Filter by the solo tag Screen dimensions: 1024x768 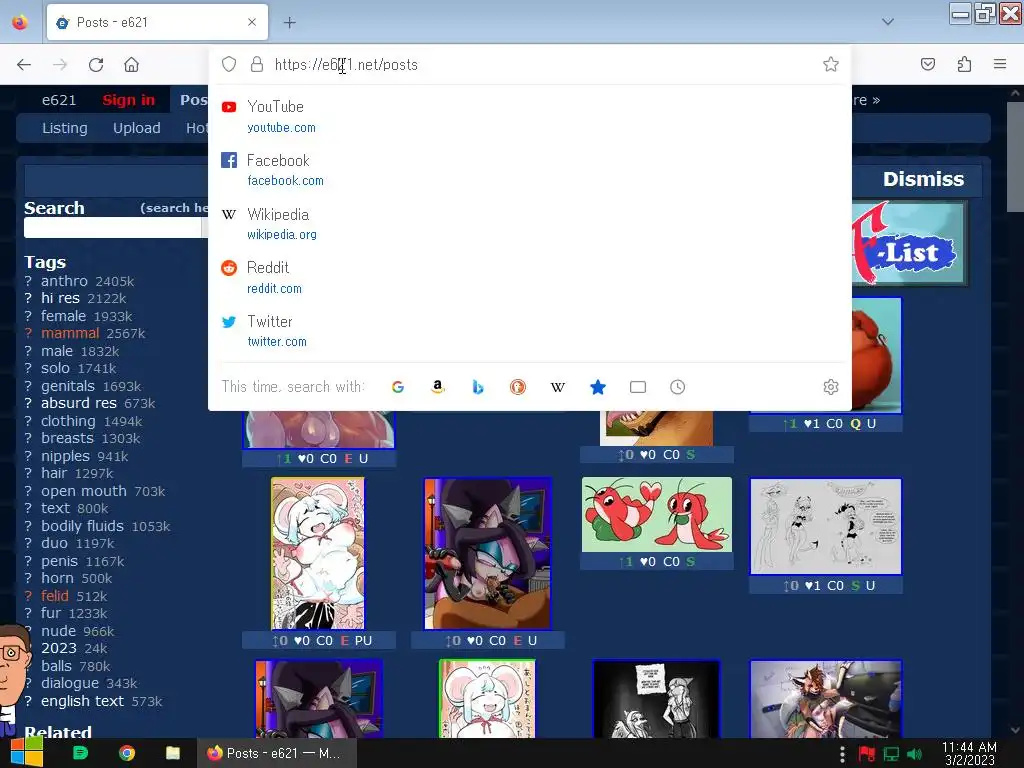click(x=55, y=368)
